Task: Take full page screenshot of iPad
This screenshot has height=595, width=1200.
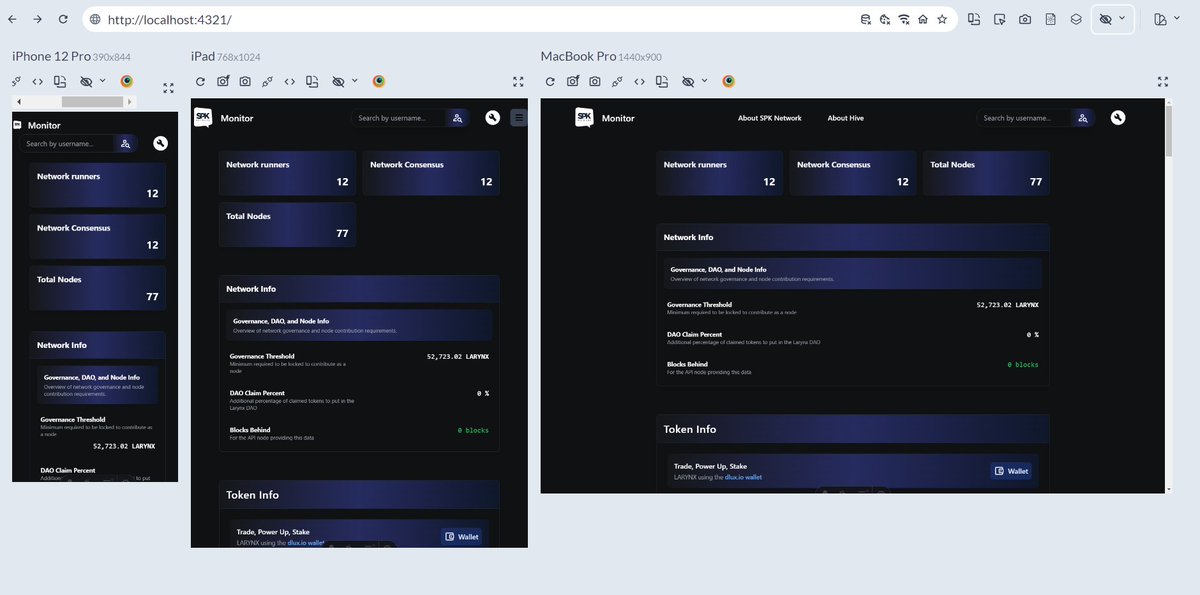Action: pos(245,81)
